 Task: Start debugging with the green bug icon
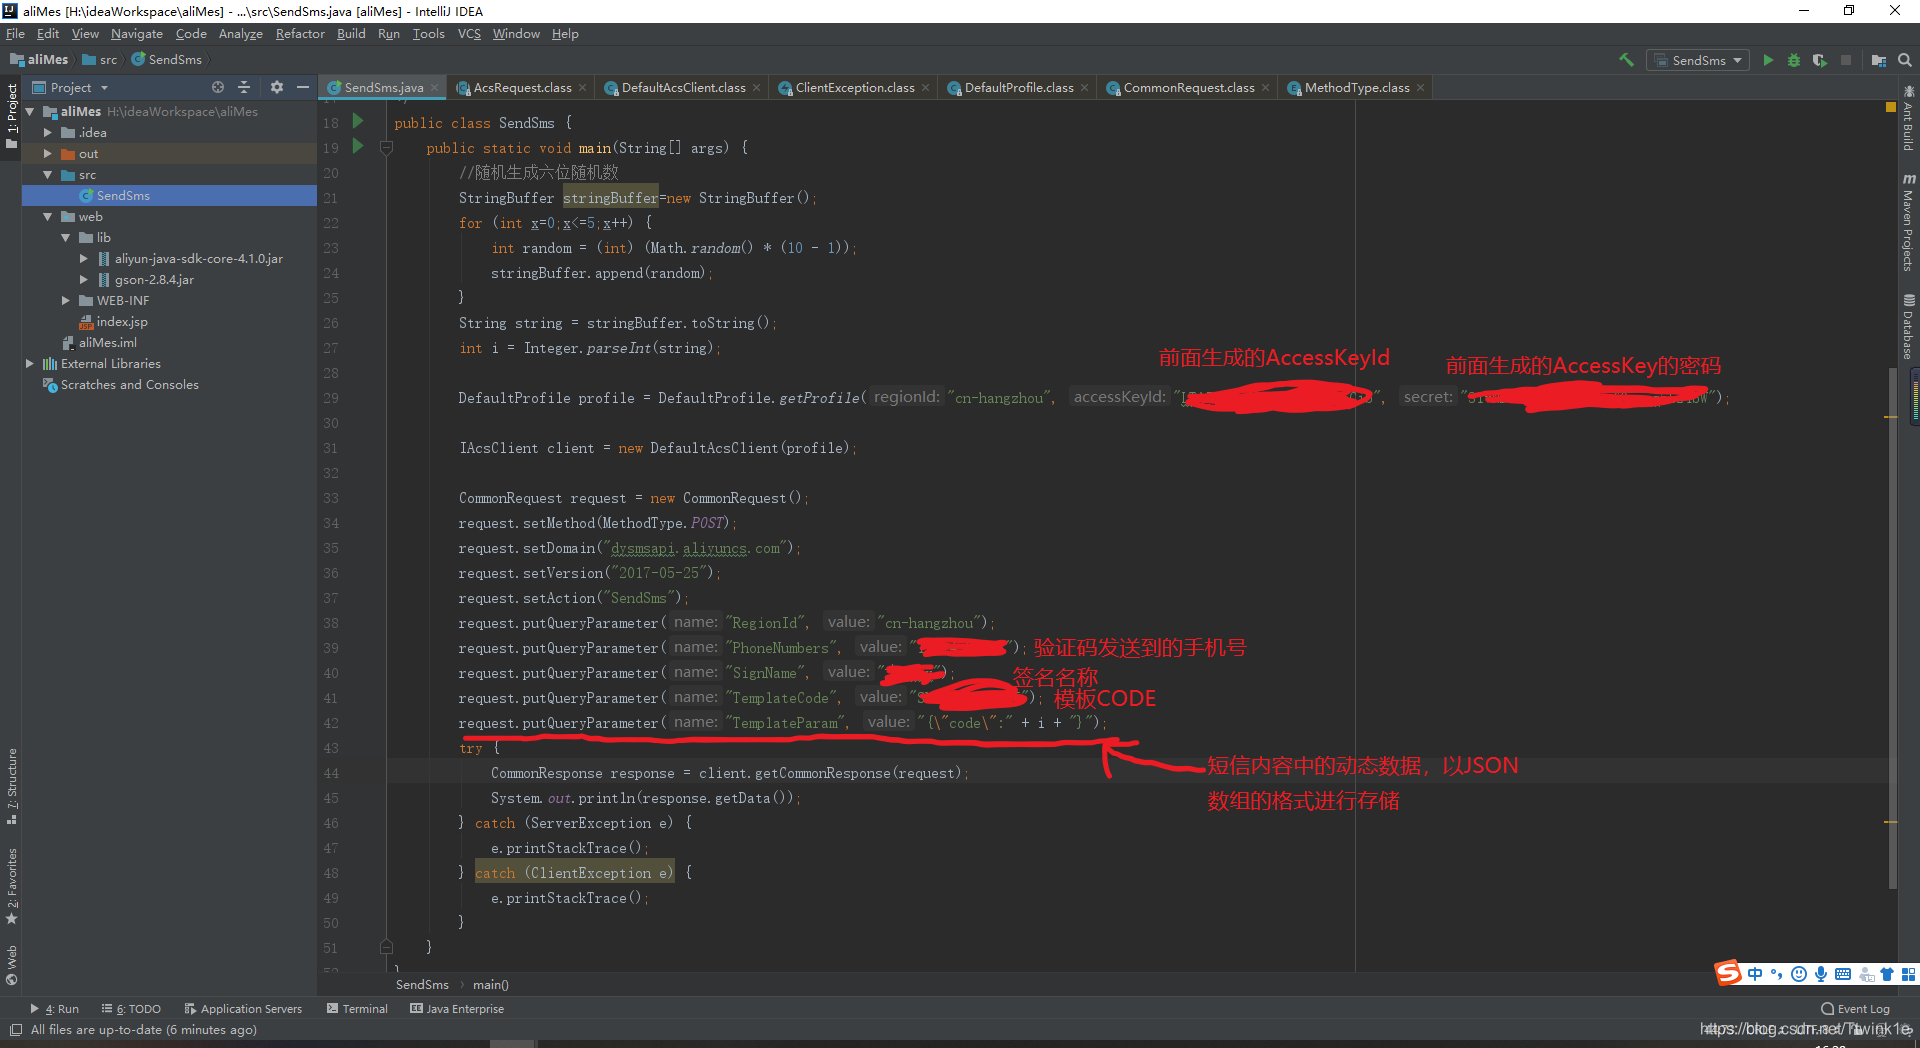click(1794, 60)
